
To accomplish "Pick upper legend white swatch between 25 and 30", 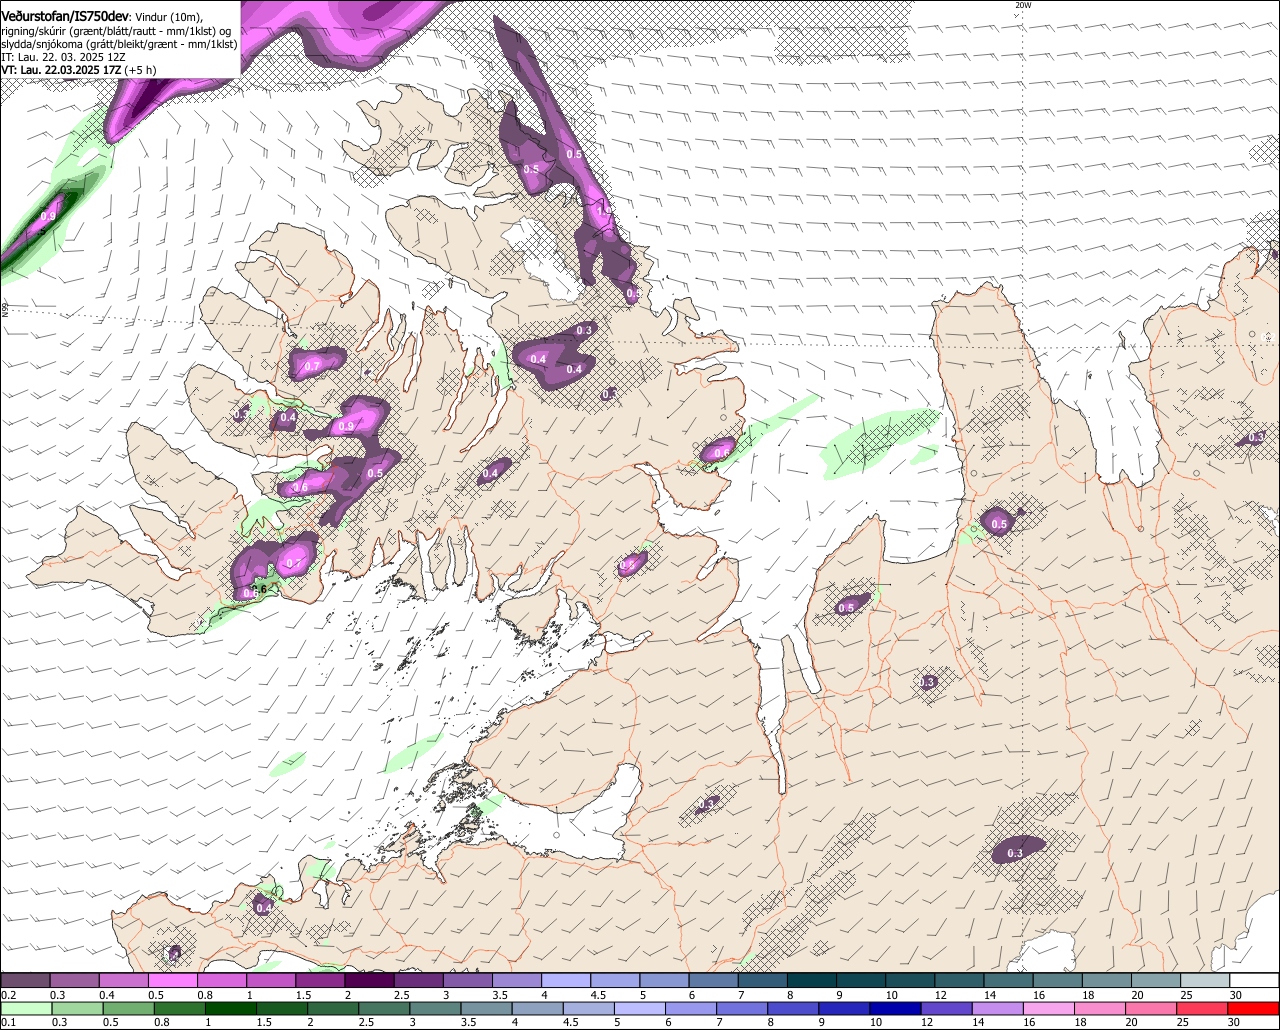I will tap(1206, 980).
